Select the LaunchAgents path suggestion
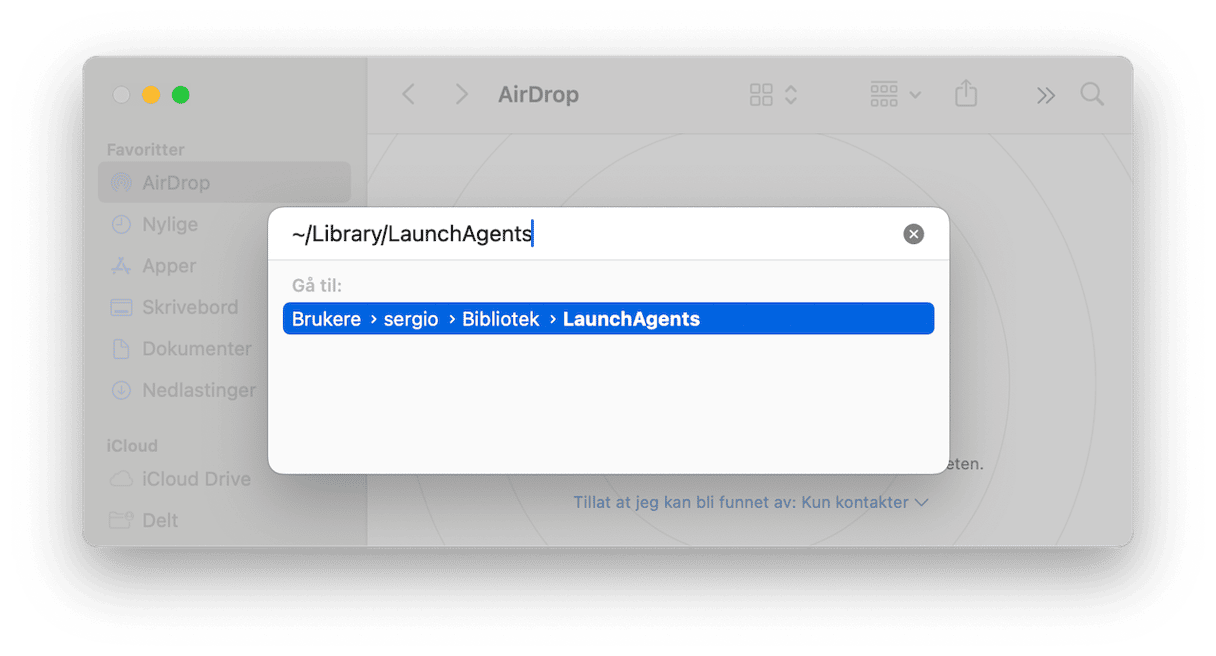Screen dimensions: 1216x656 (x=608, y=319)
